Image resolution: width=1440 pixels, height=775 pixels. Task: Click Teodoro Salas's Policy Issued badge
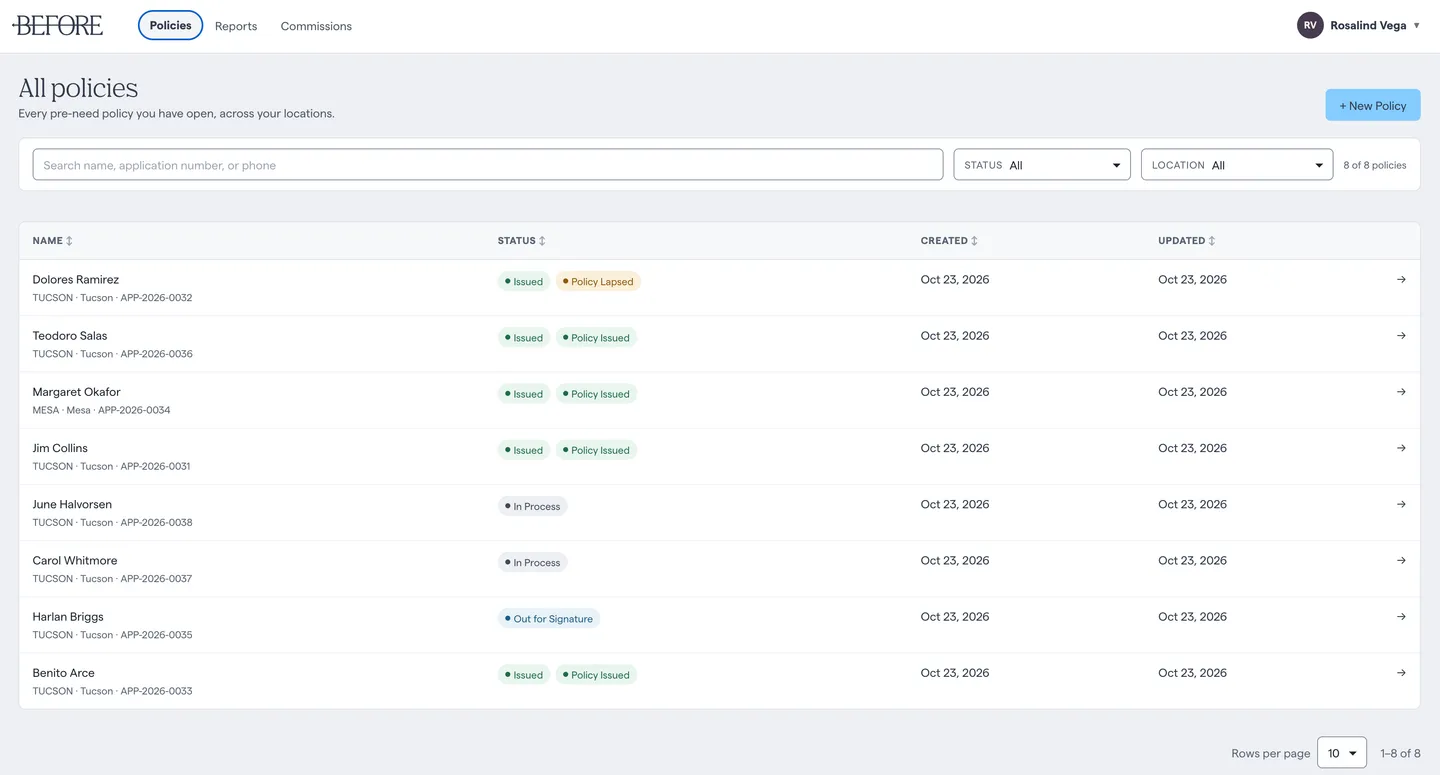(x=596, y=338)
